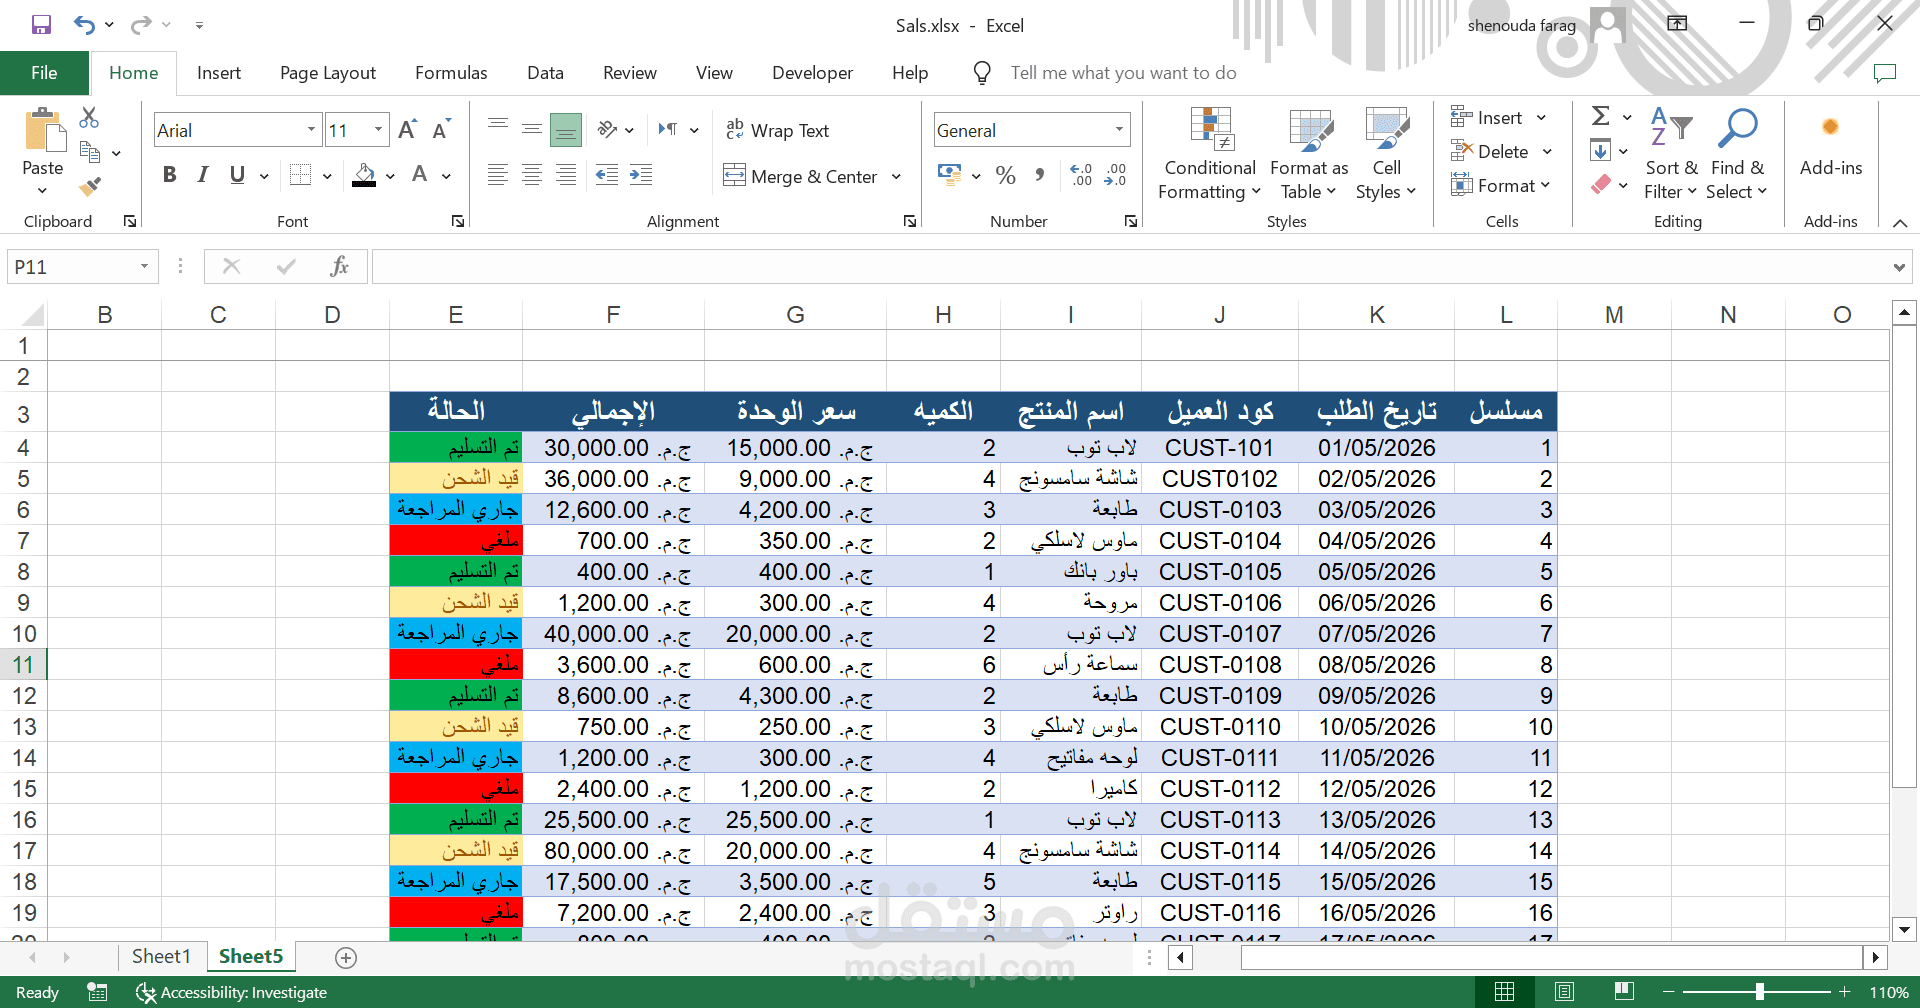The width and height of the screenshot is (1920, 1008).
Task: Switch to the Formulas tab
Action: click(451, 73)
